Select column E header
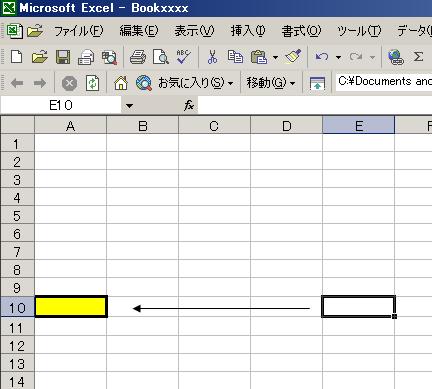 click(x=358, y=126)
